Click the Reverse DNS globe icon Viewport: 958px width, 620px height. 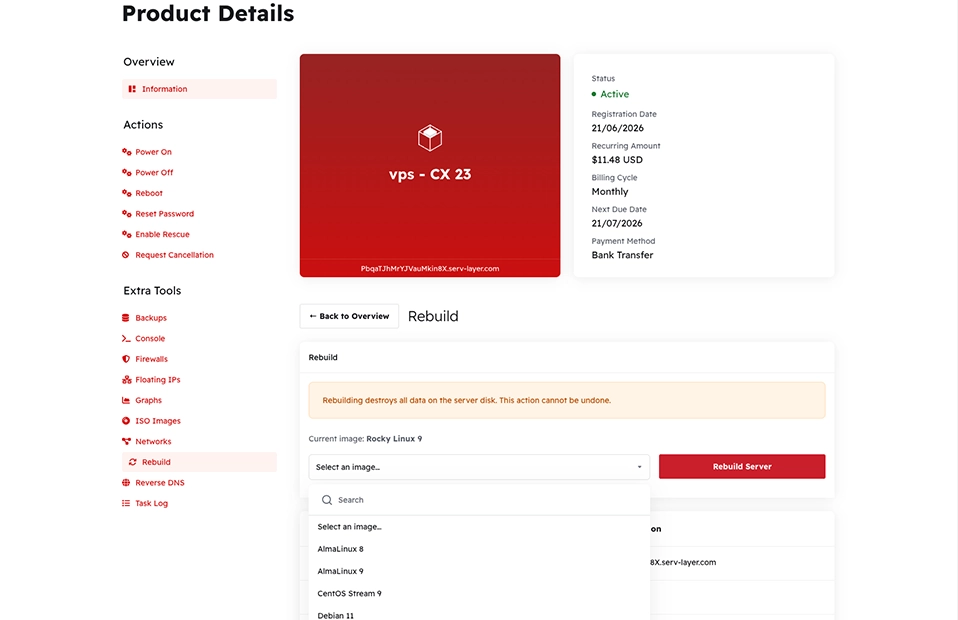point(126,483)
